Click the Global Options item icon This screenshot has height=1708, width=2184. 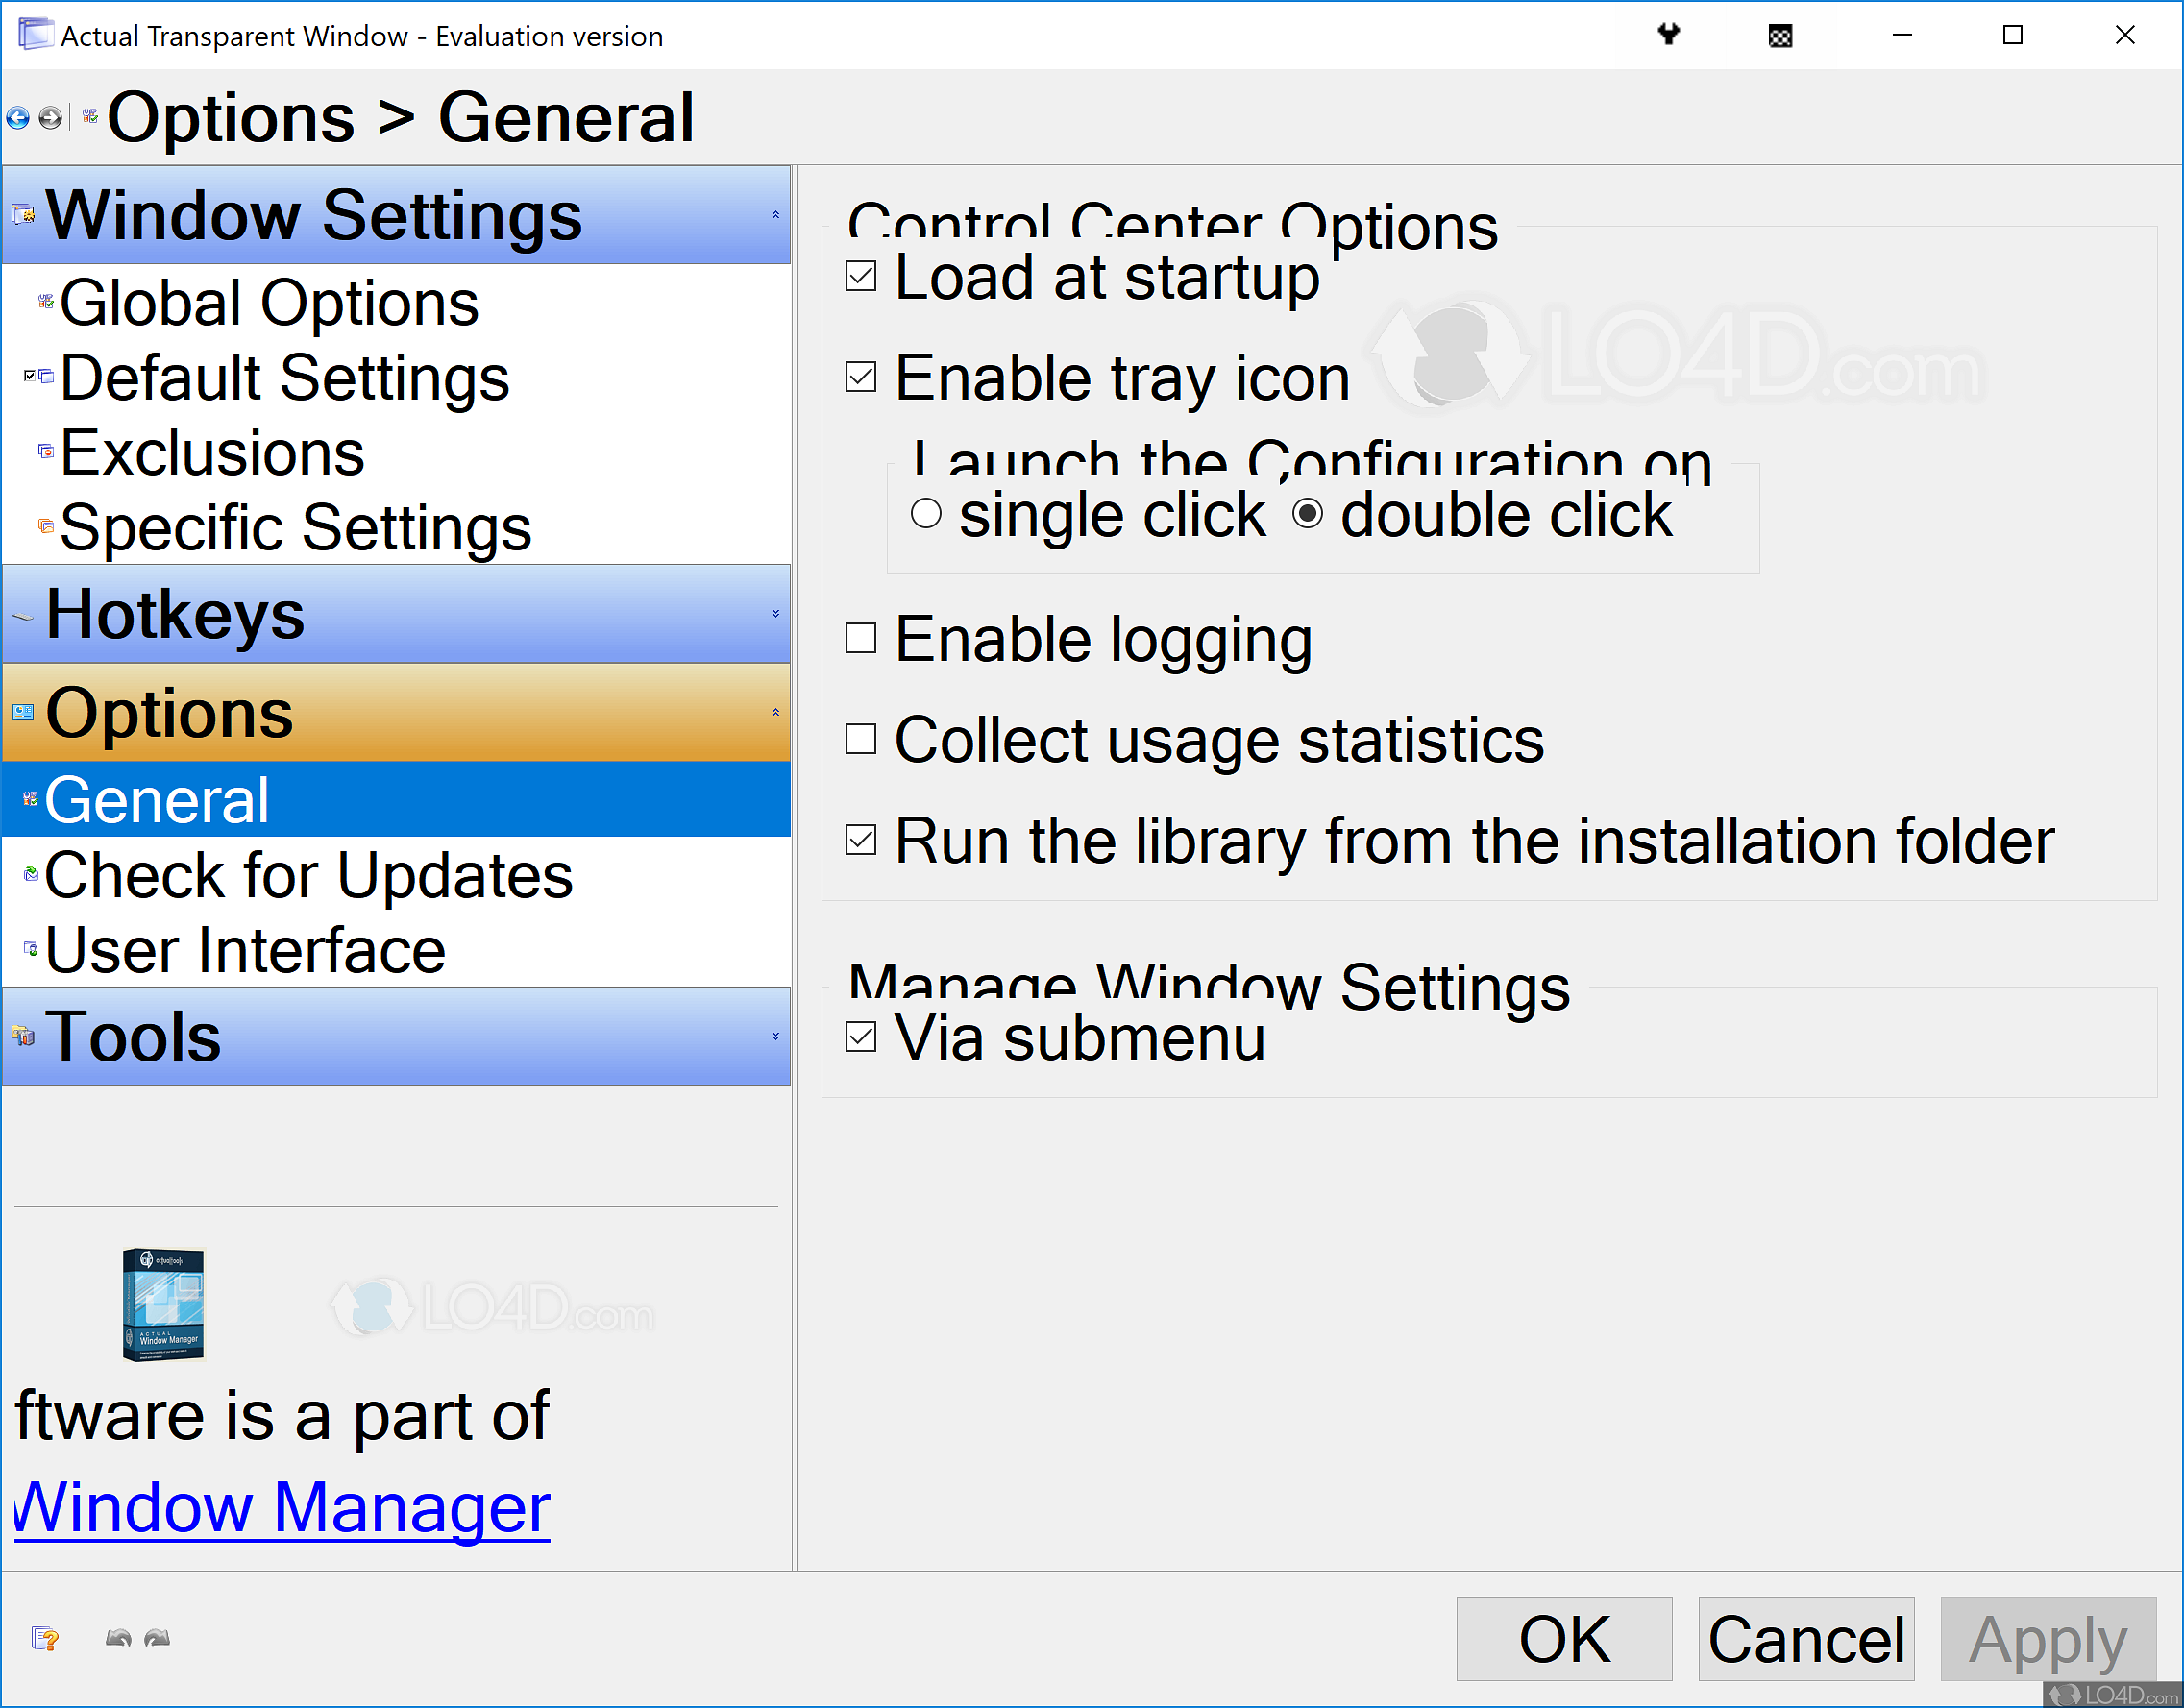46,301
